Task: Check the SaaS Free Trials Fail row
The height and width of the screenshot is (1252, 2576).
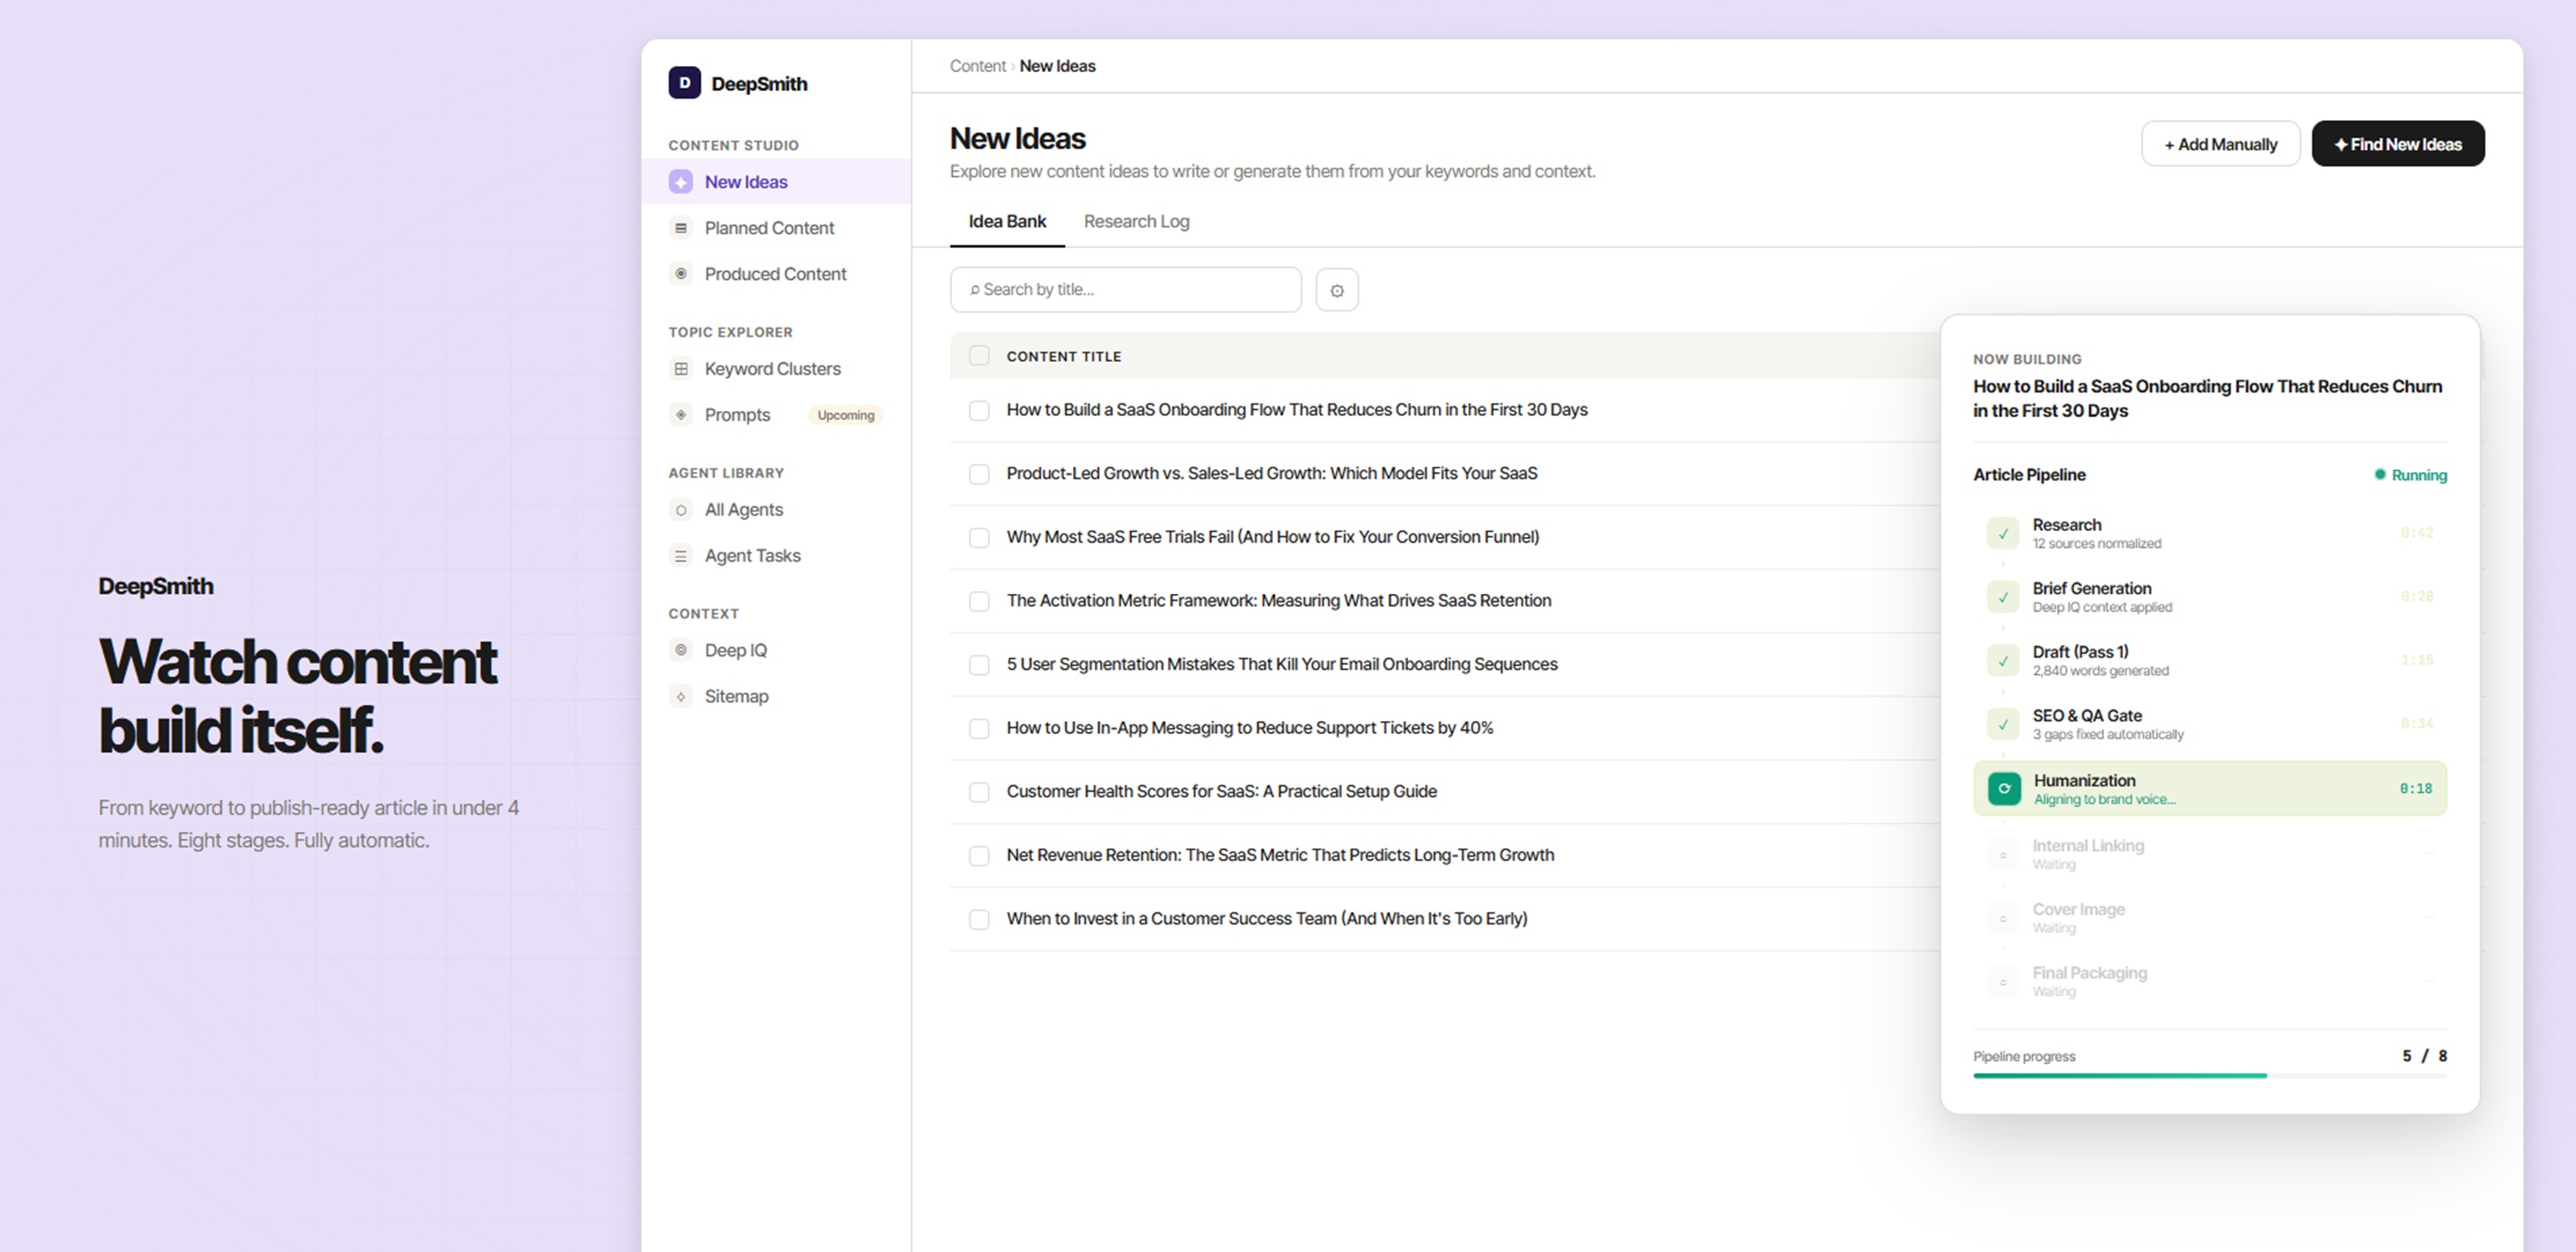Action: click(x=979, y=538)
